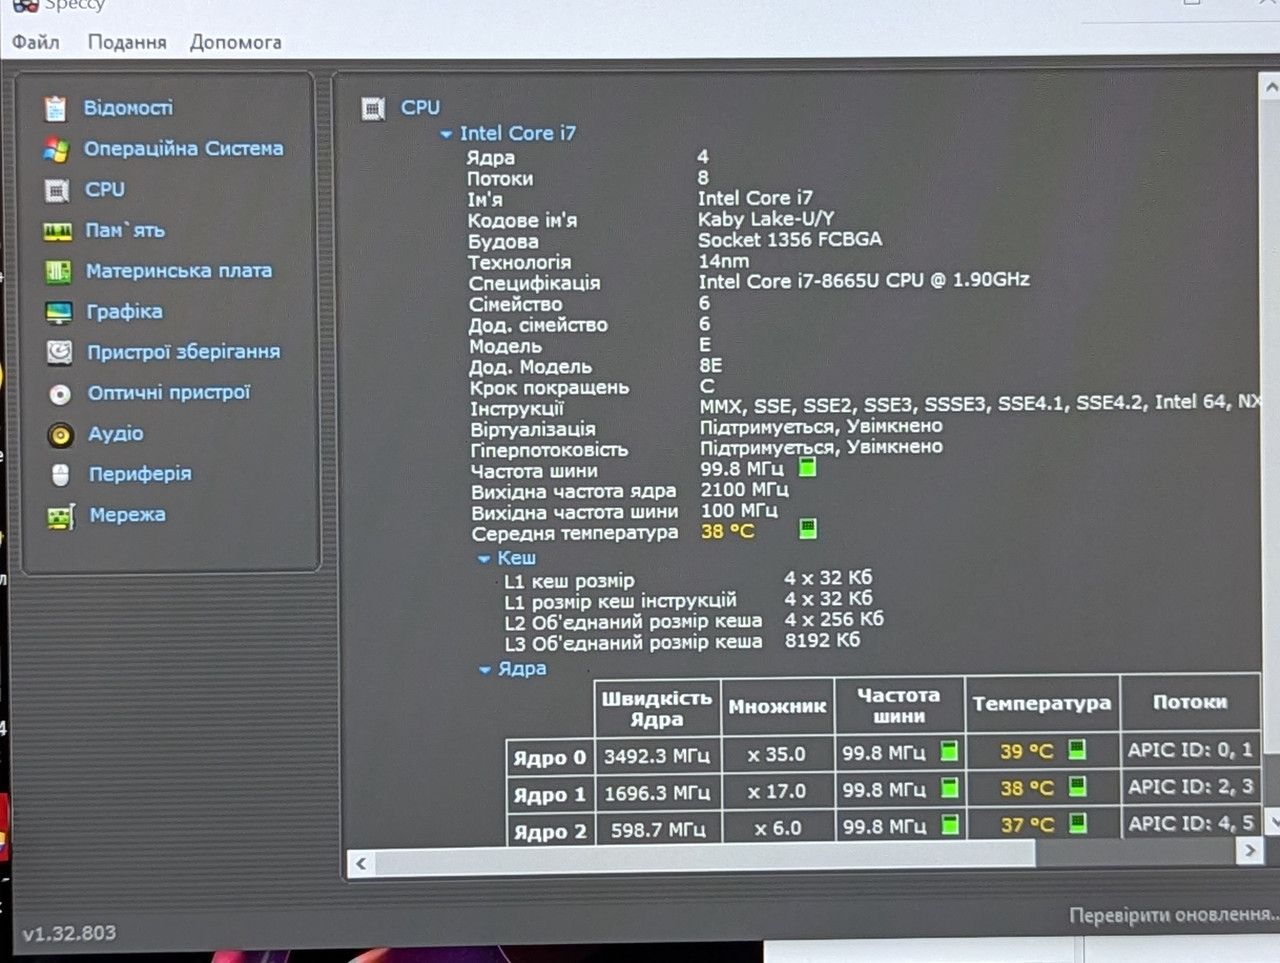The height and width of the screenshot is (963, 1280).
Task: Toggle the green indicator beside Середня температура 38 °C
Action: tap(808, 528)
